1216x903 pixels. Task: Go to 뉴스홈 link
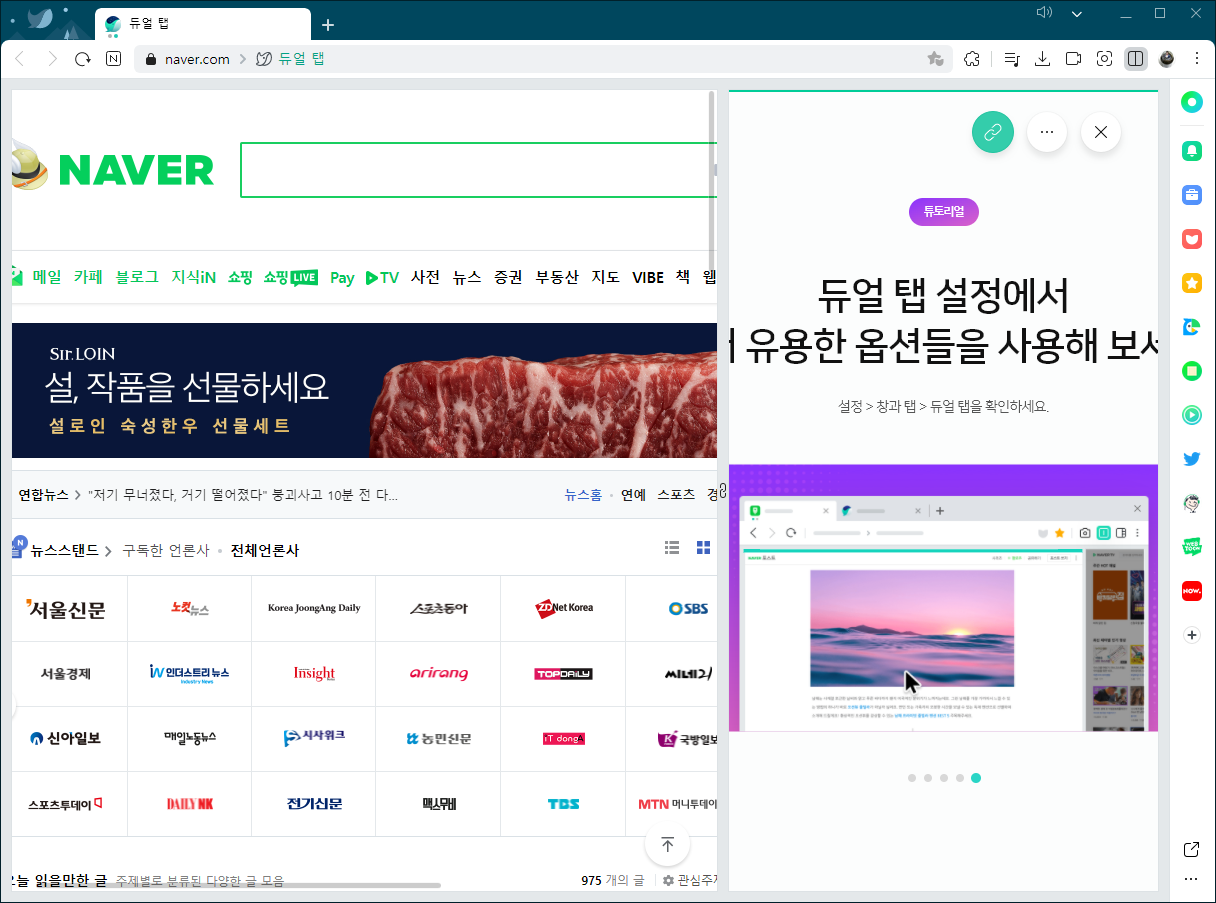click(x=583, y=494)
